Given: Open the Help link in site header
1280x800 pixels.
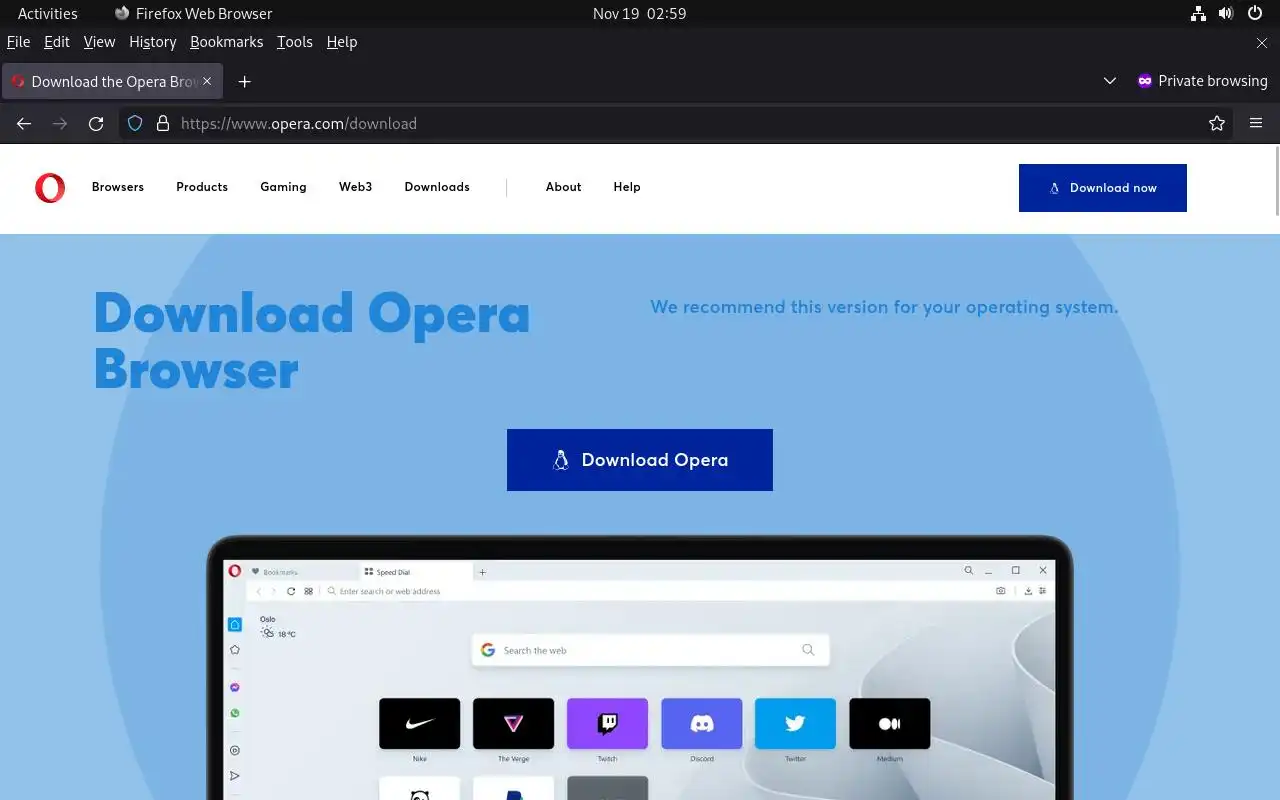Looking at the screenshot, I should 627,187.
